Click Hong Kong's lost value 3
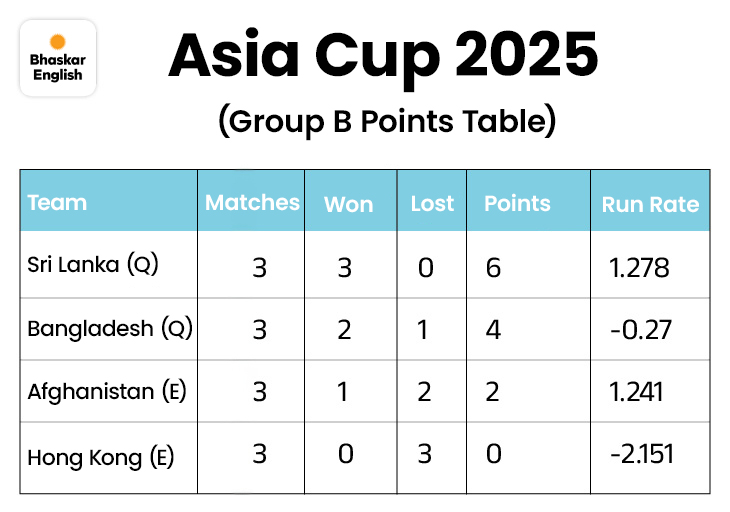The height and width of the screenshot is (512, 730). point(424,456)
